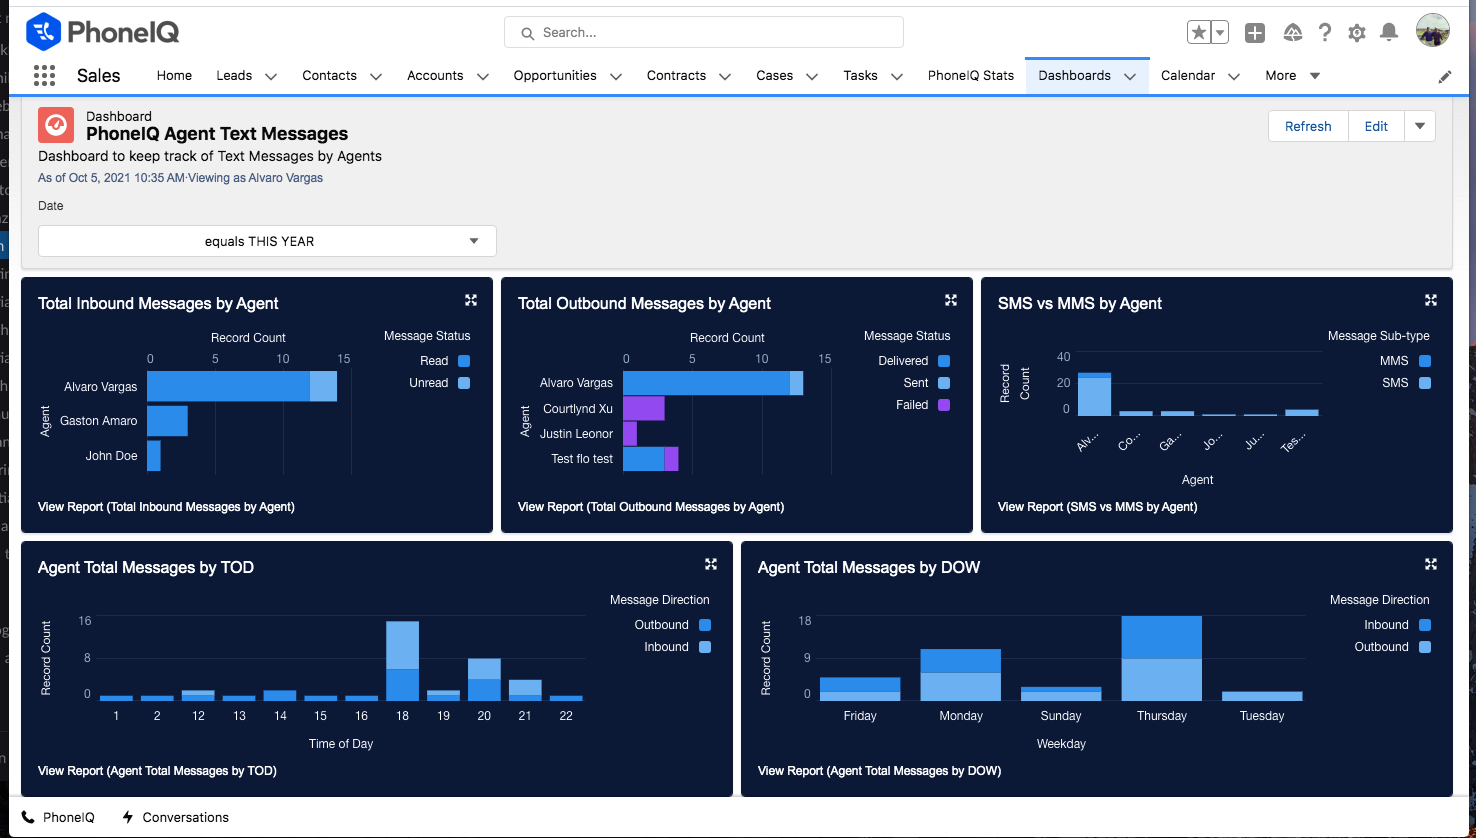Click the Unread status legend swatch
Screen dimensions: 1476x838
tap(464, 383)
